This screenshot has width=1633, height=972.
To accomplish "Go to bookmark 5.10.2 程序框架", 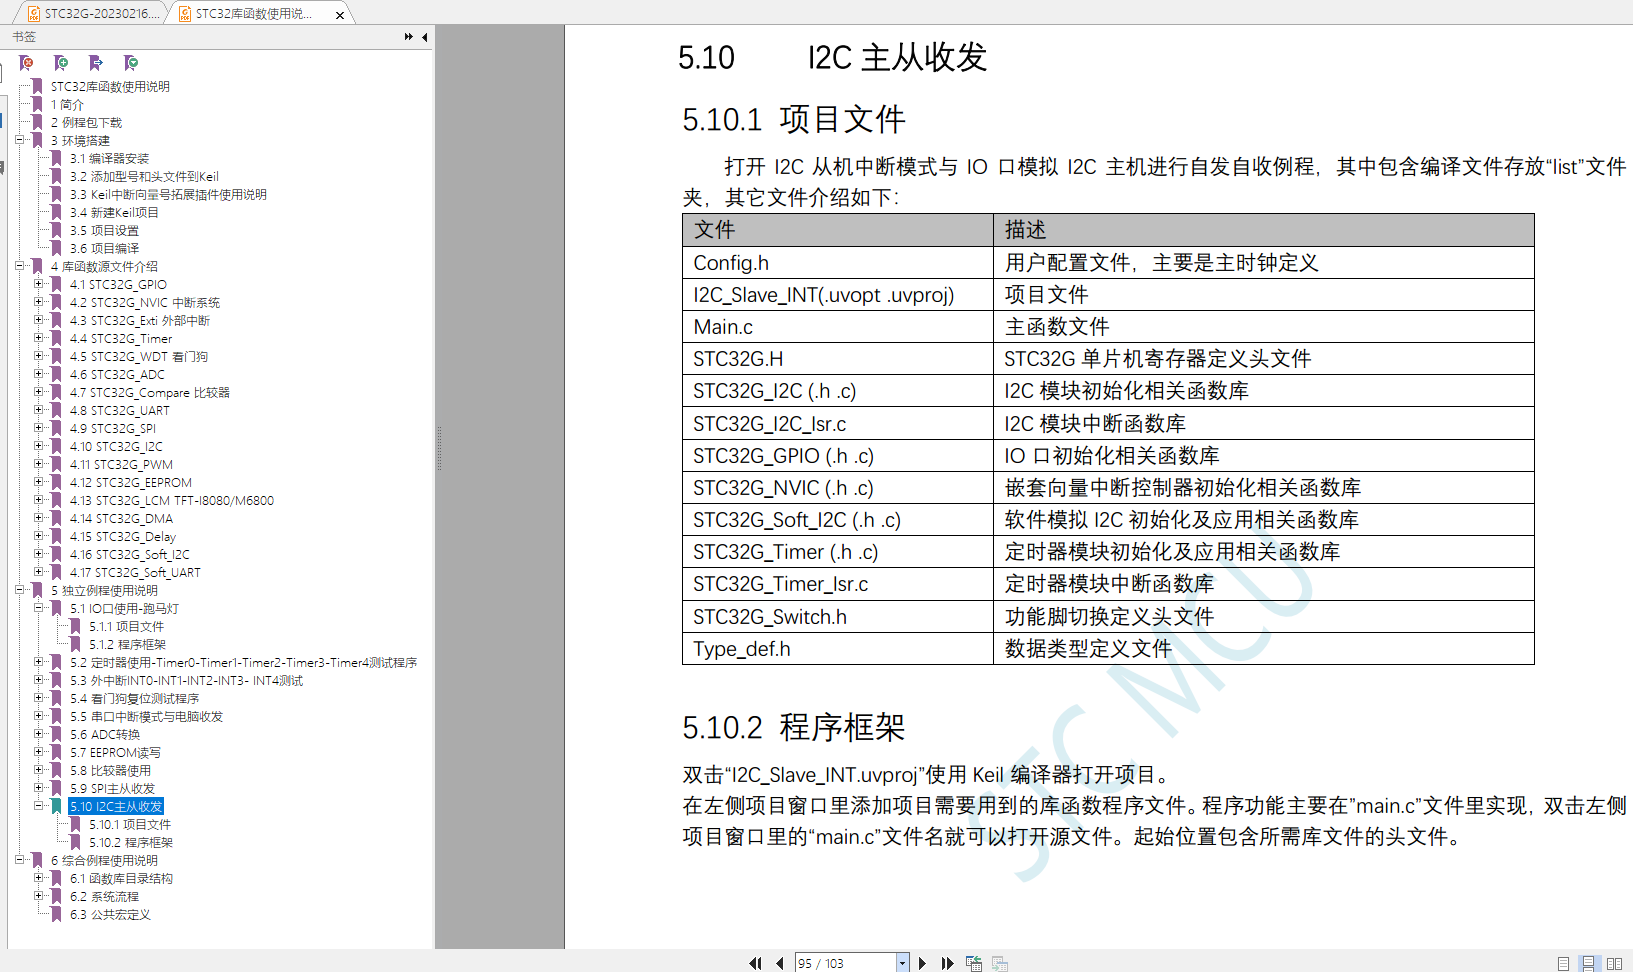I will tap(131, 843).
